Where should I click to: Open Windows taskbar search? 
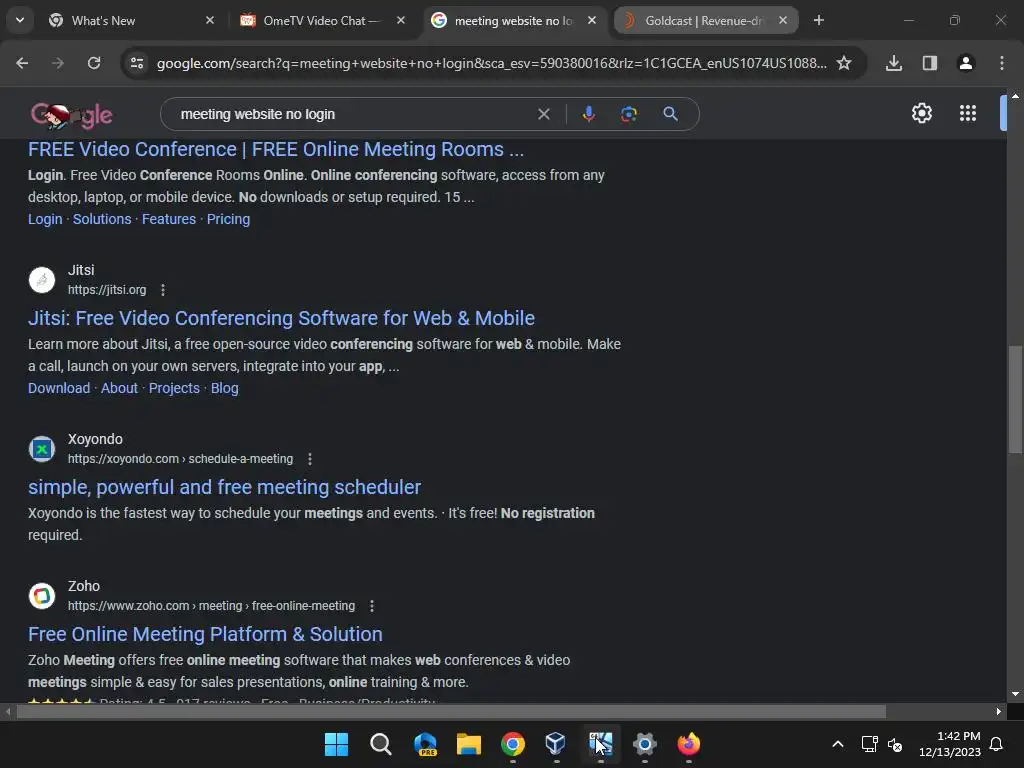380,744
